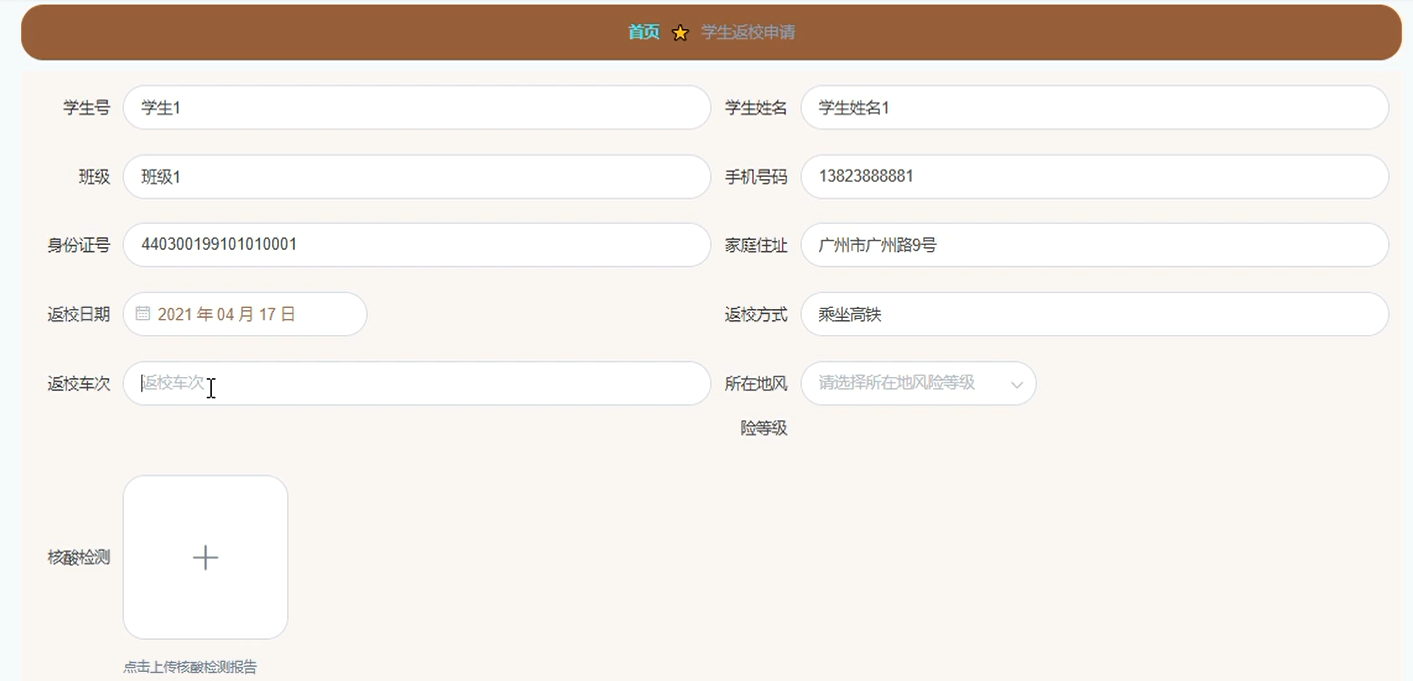
Task: Select the 班级 input box
Action: click(x=416, y=177)
